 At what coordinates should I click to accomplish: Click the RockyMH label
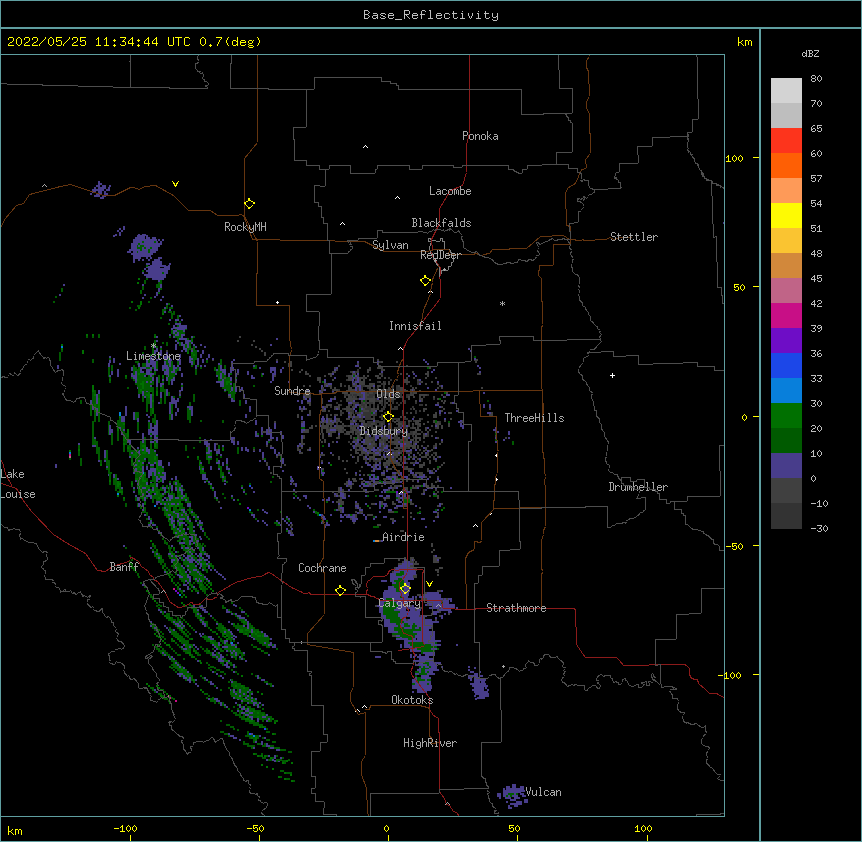point(245,227)
